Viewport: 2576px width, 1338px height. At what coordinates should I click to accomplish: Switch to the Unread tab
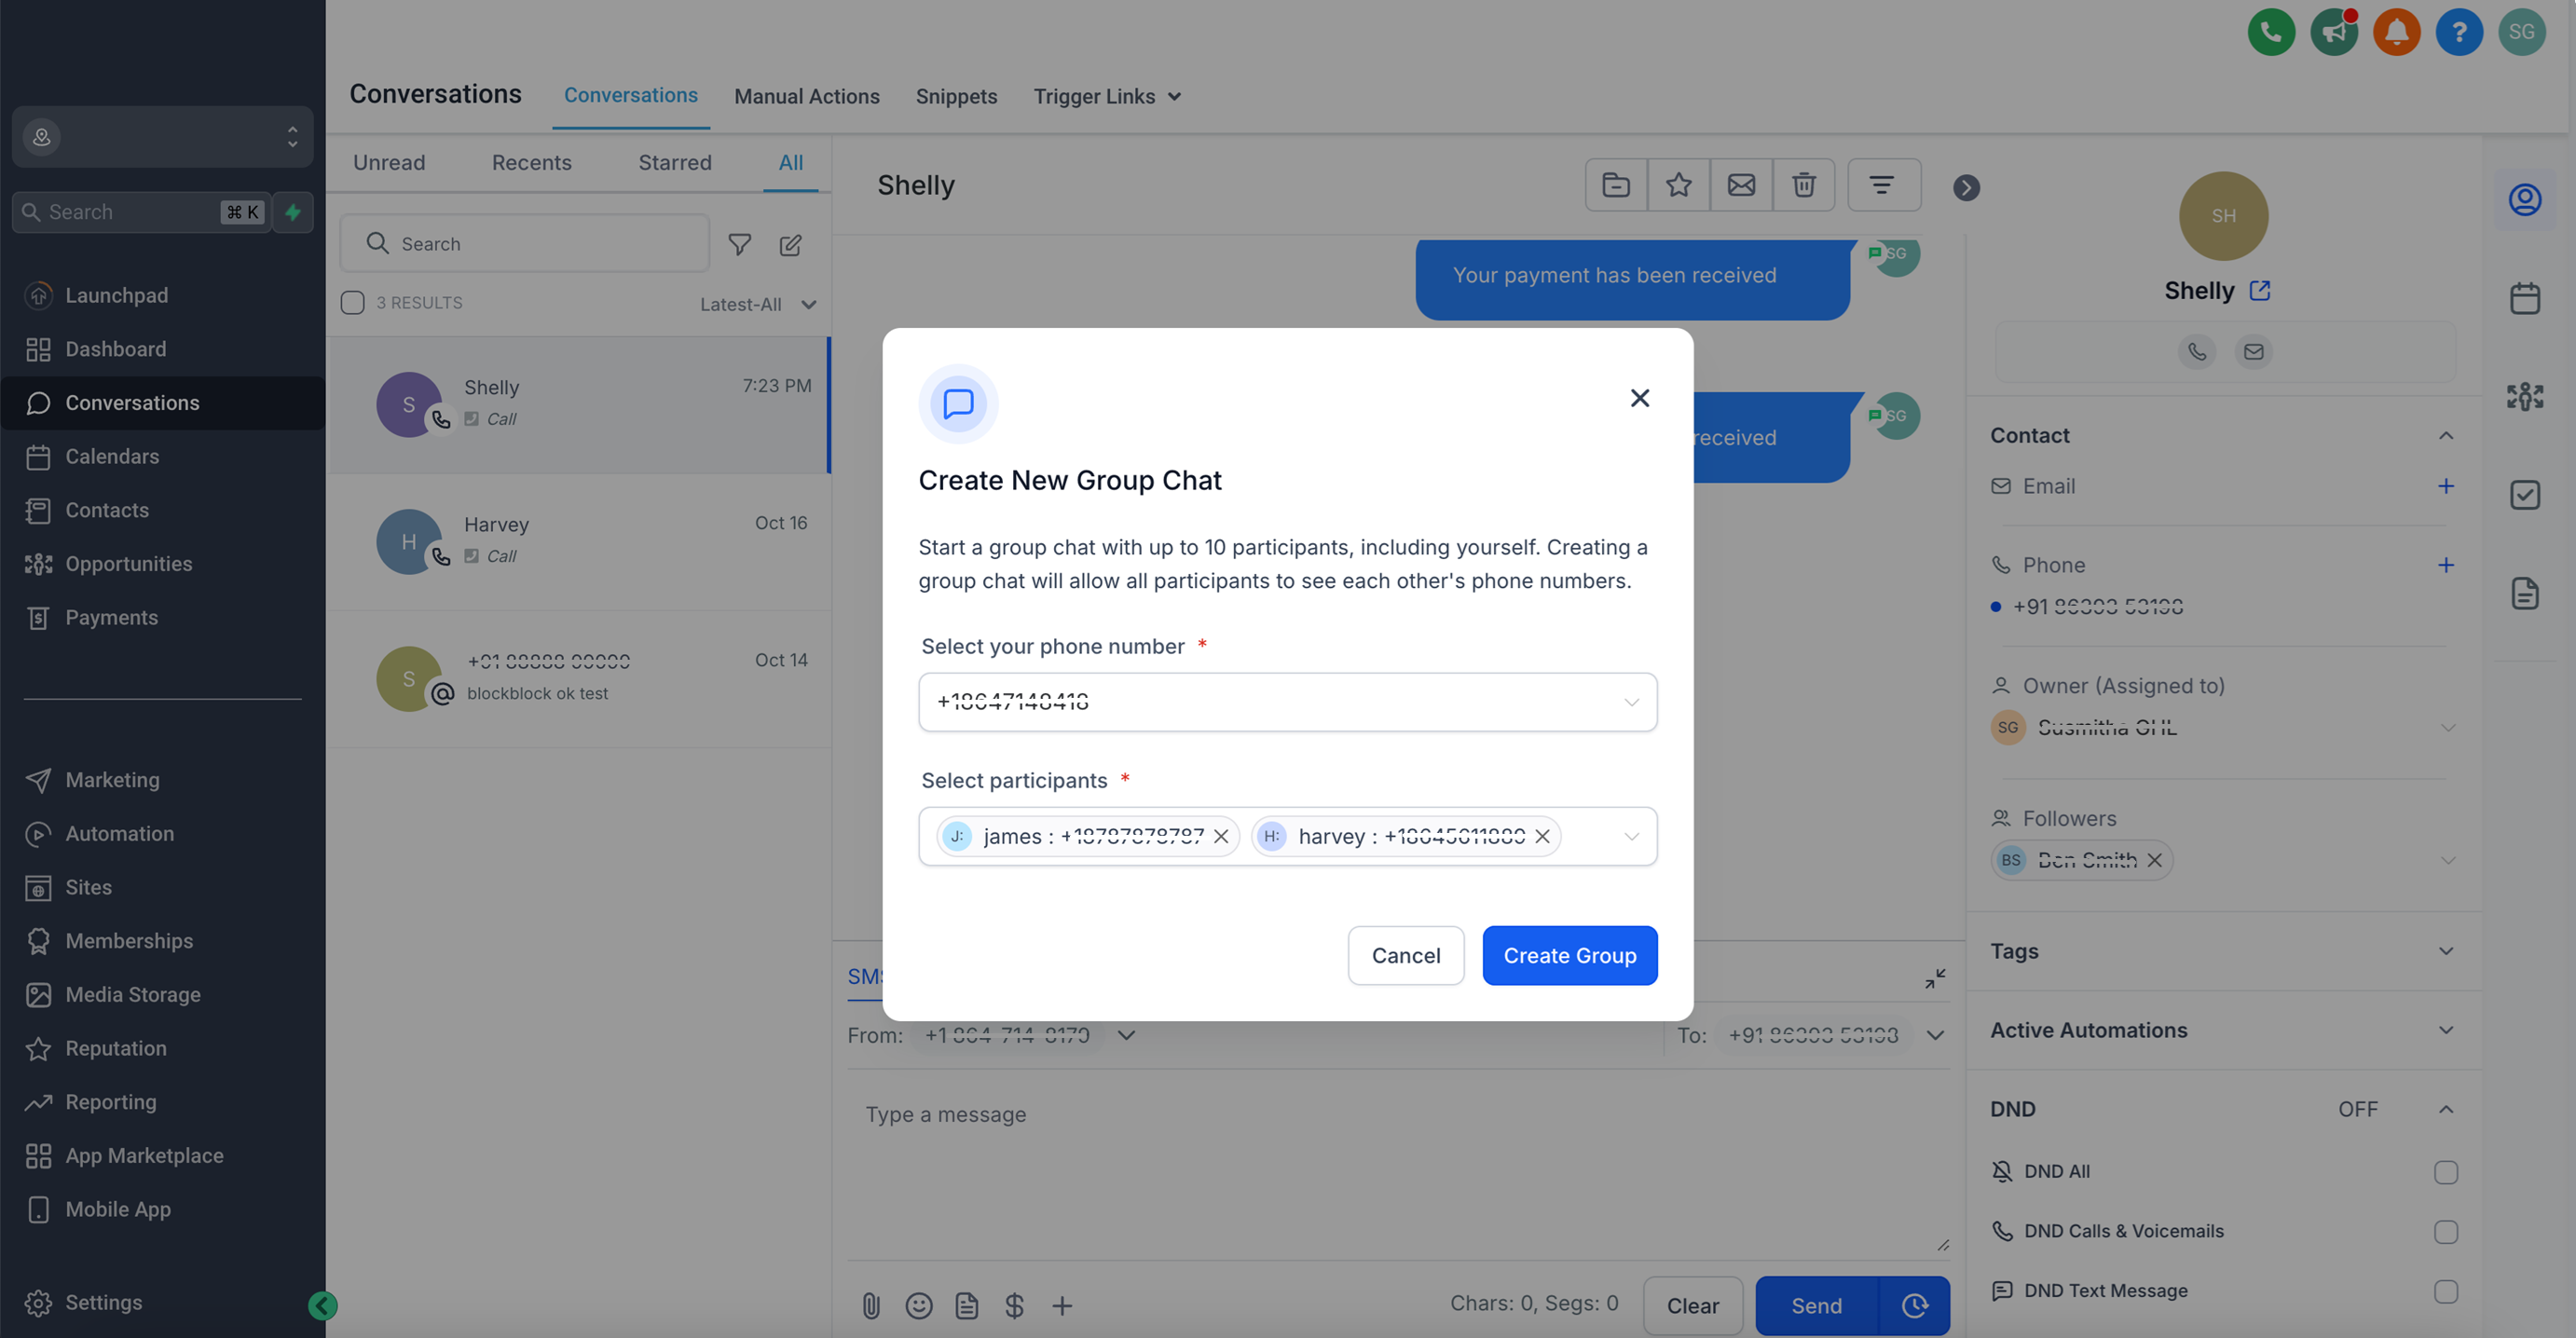pos(389,163)
